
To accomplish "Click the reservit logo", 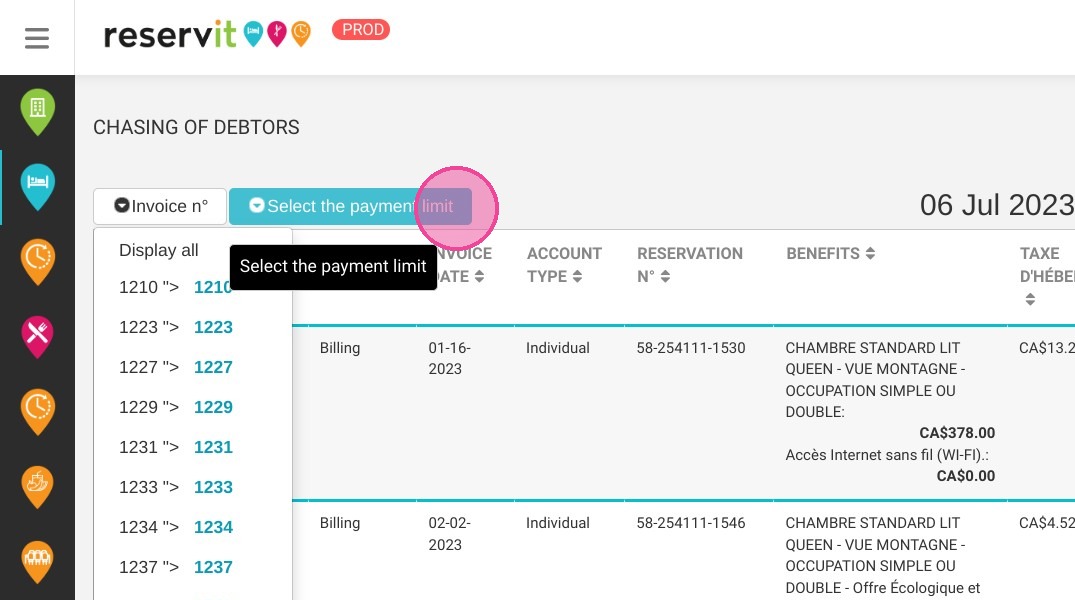I will click(169, 34).
